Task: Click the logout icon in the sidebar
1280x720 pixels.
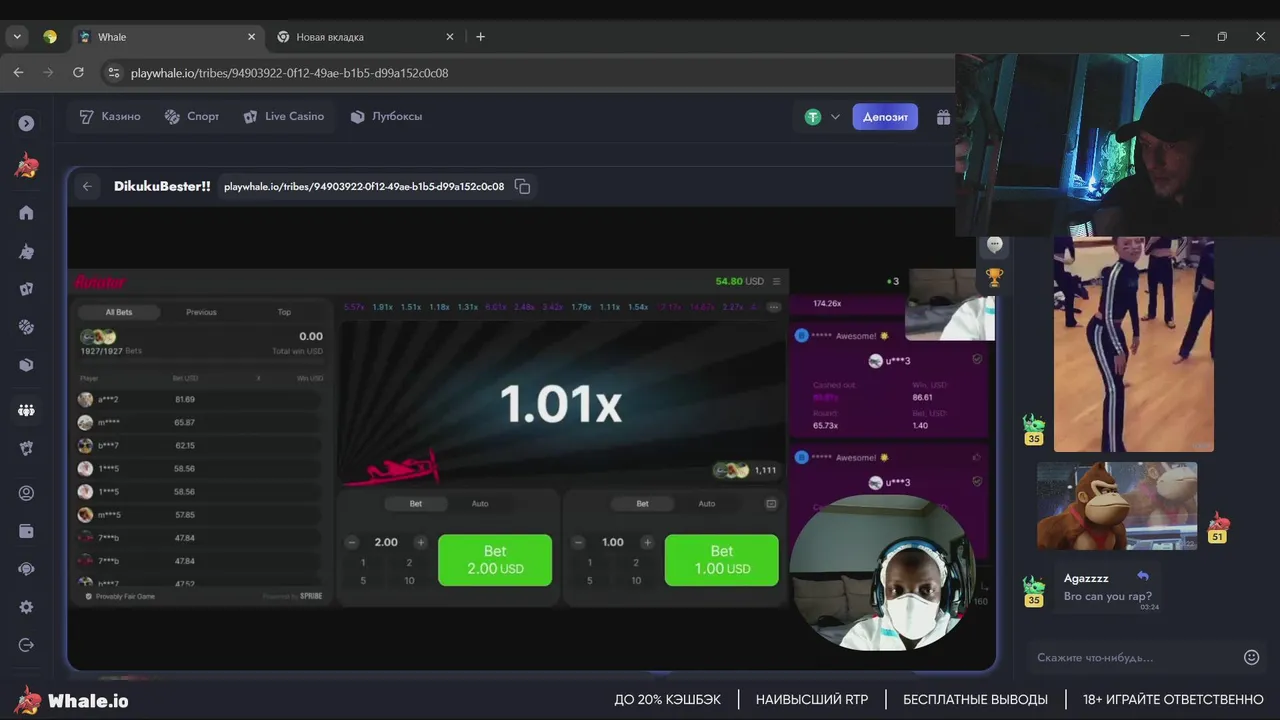Action: click(x=26, y=645)
